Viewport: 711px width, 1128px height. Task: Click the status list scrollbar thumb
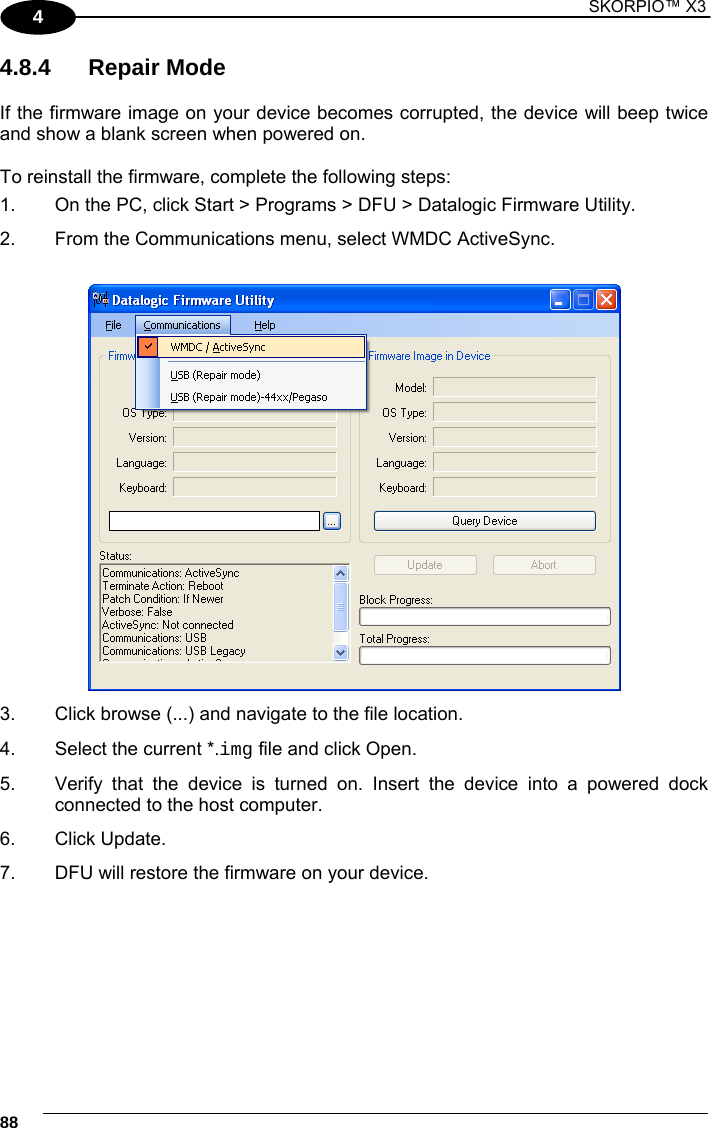pyautogui.click(x=341, y=607)
